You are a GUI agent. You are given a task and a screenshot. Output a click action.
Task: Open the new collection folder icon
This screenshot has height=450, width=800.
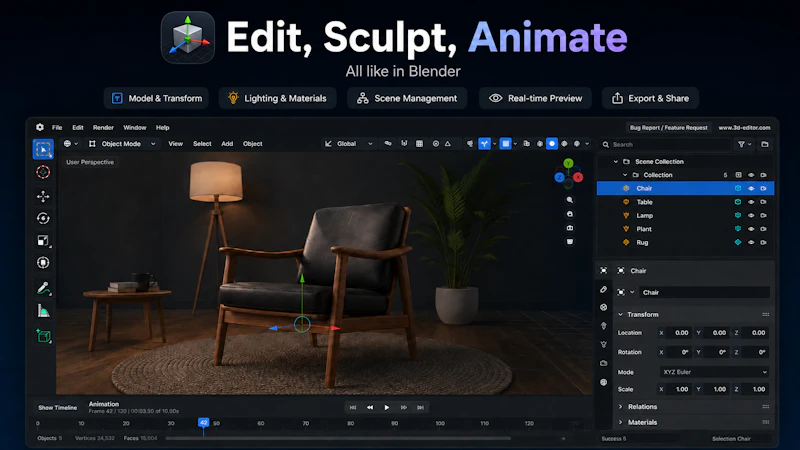(765, 144)
